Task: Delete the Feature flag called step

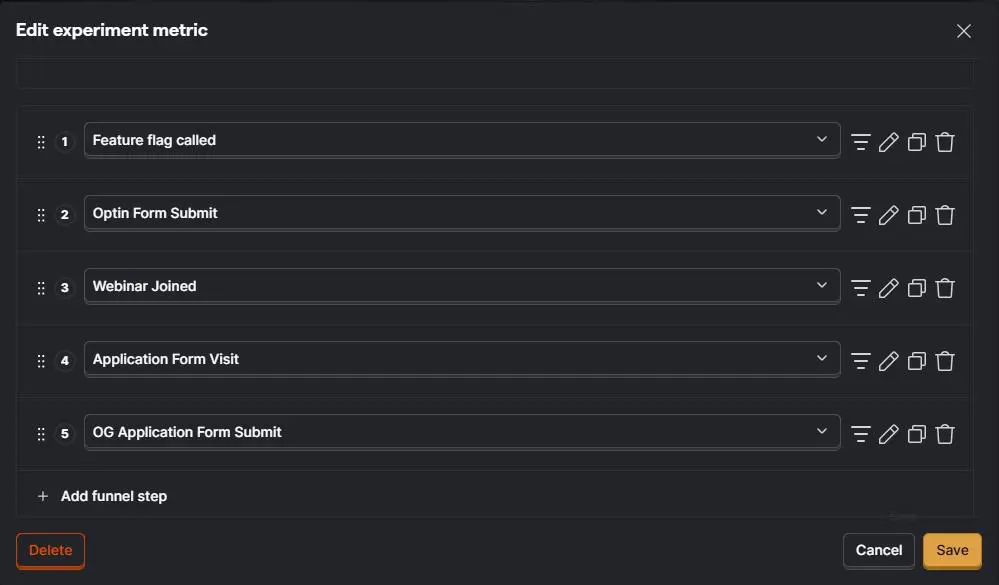Action: pos(945,141)
